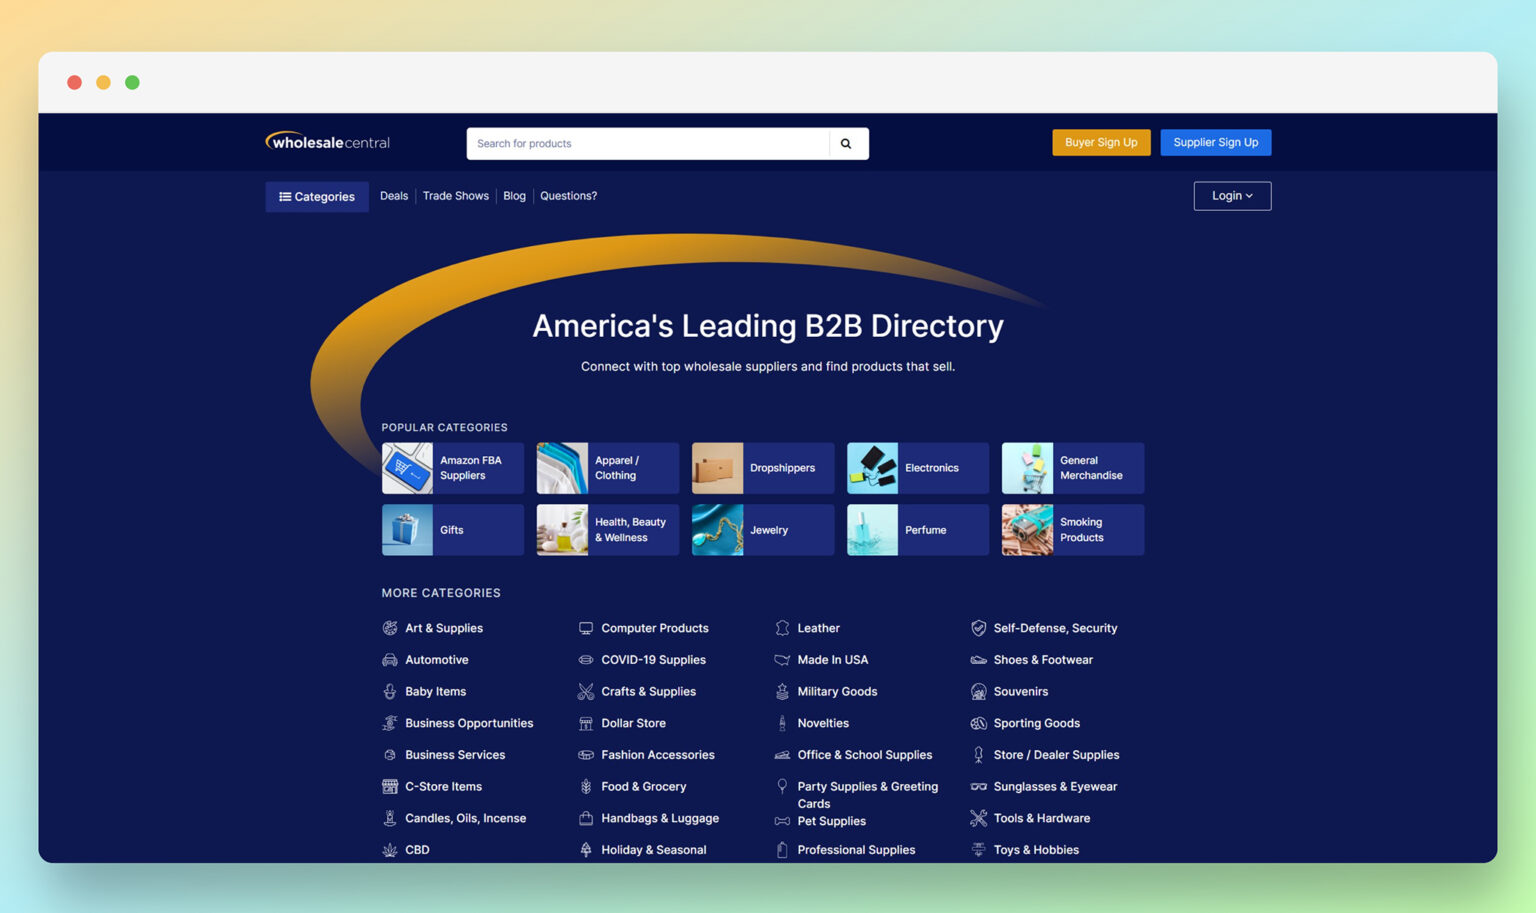
Task: Select the Food & Grocery icon
Action: [585, 787]
